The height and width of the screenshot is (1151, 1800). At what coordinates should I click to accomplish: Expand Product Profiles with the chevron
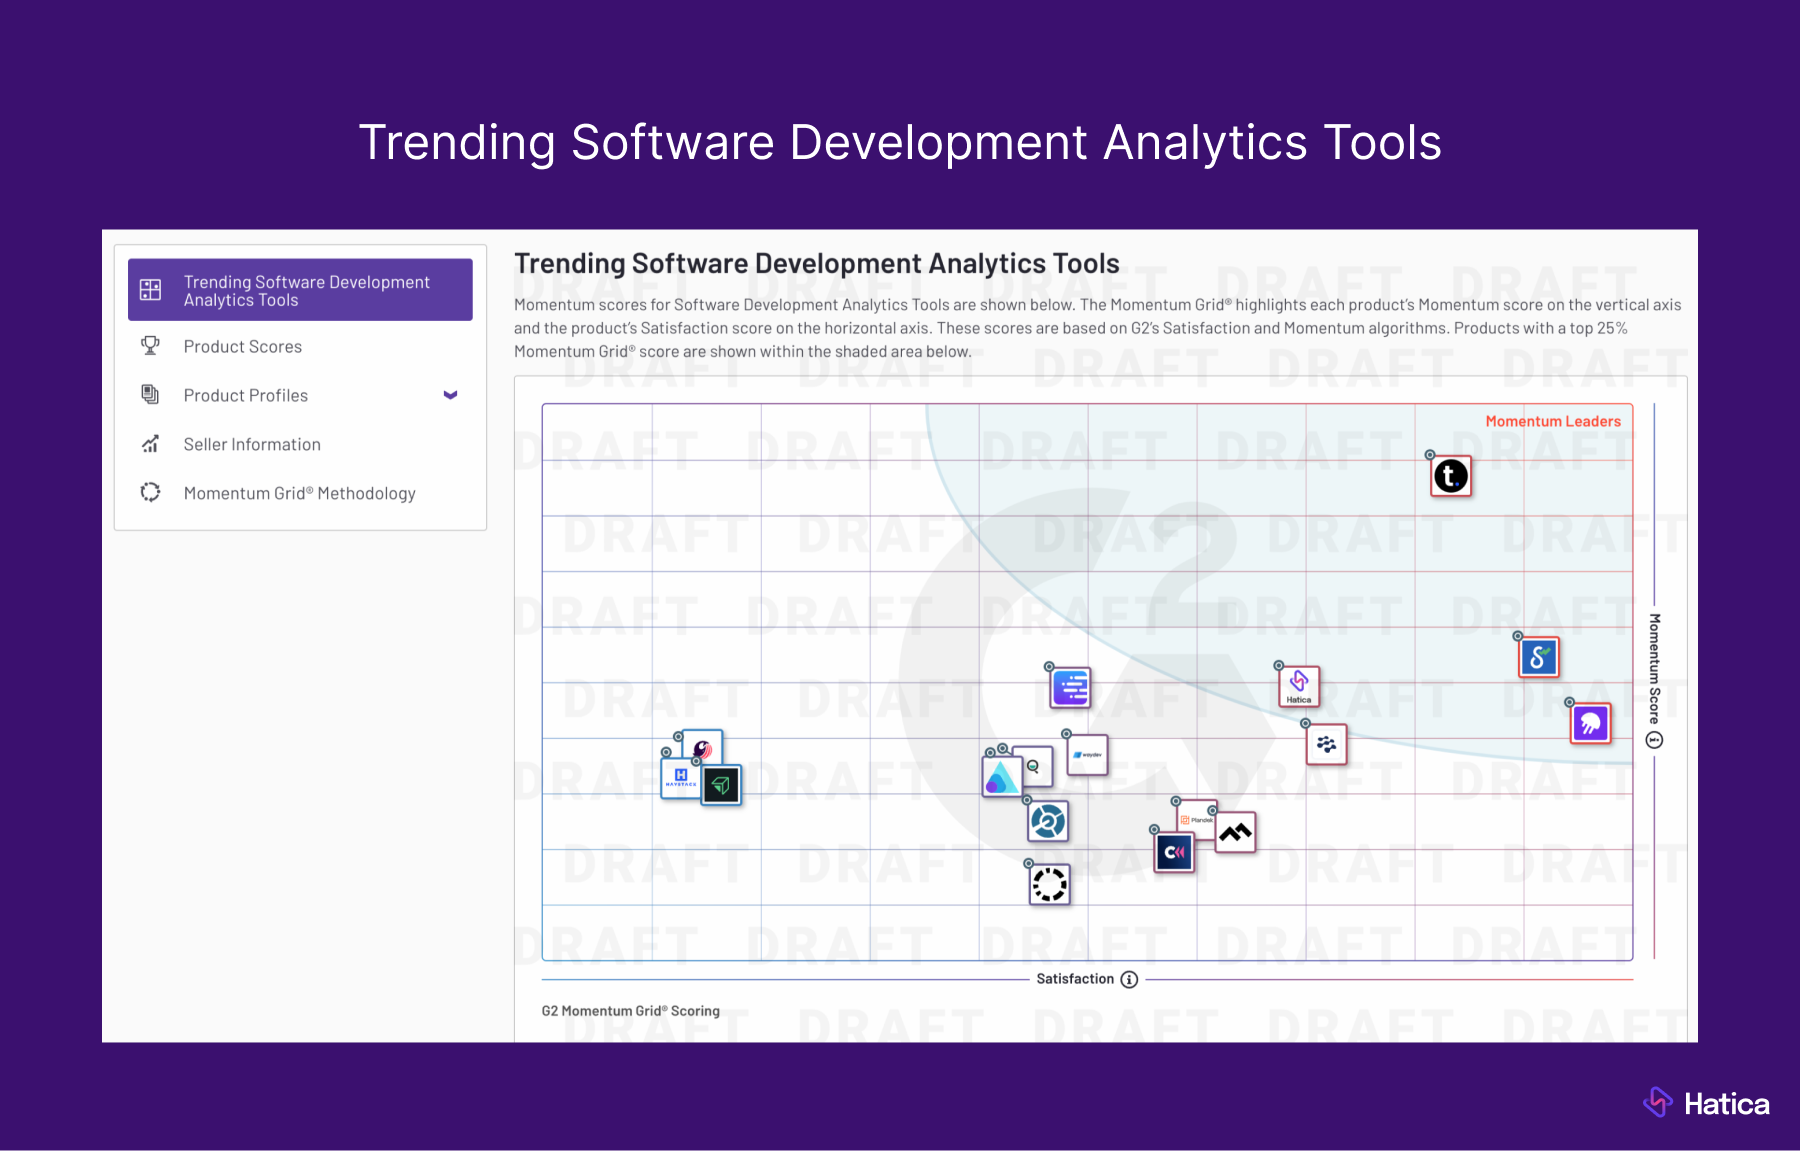tap(450, 395)
